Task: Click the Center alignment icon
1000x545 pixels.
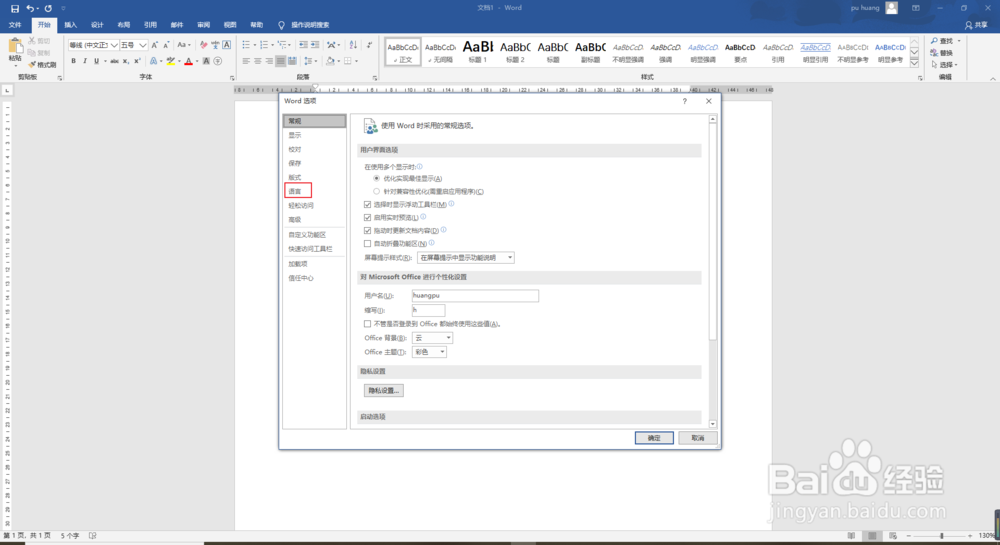Action: pos(258,61)
